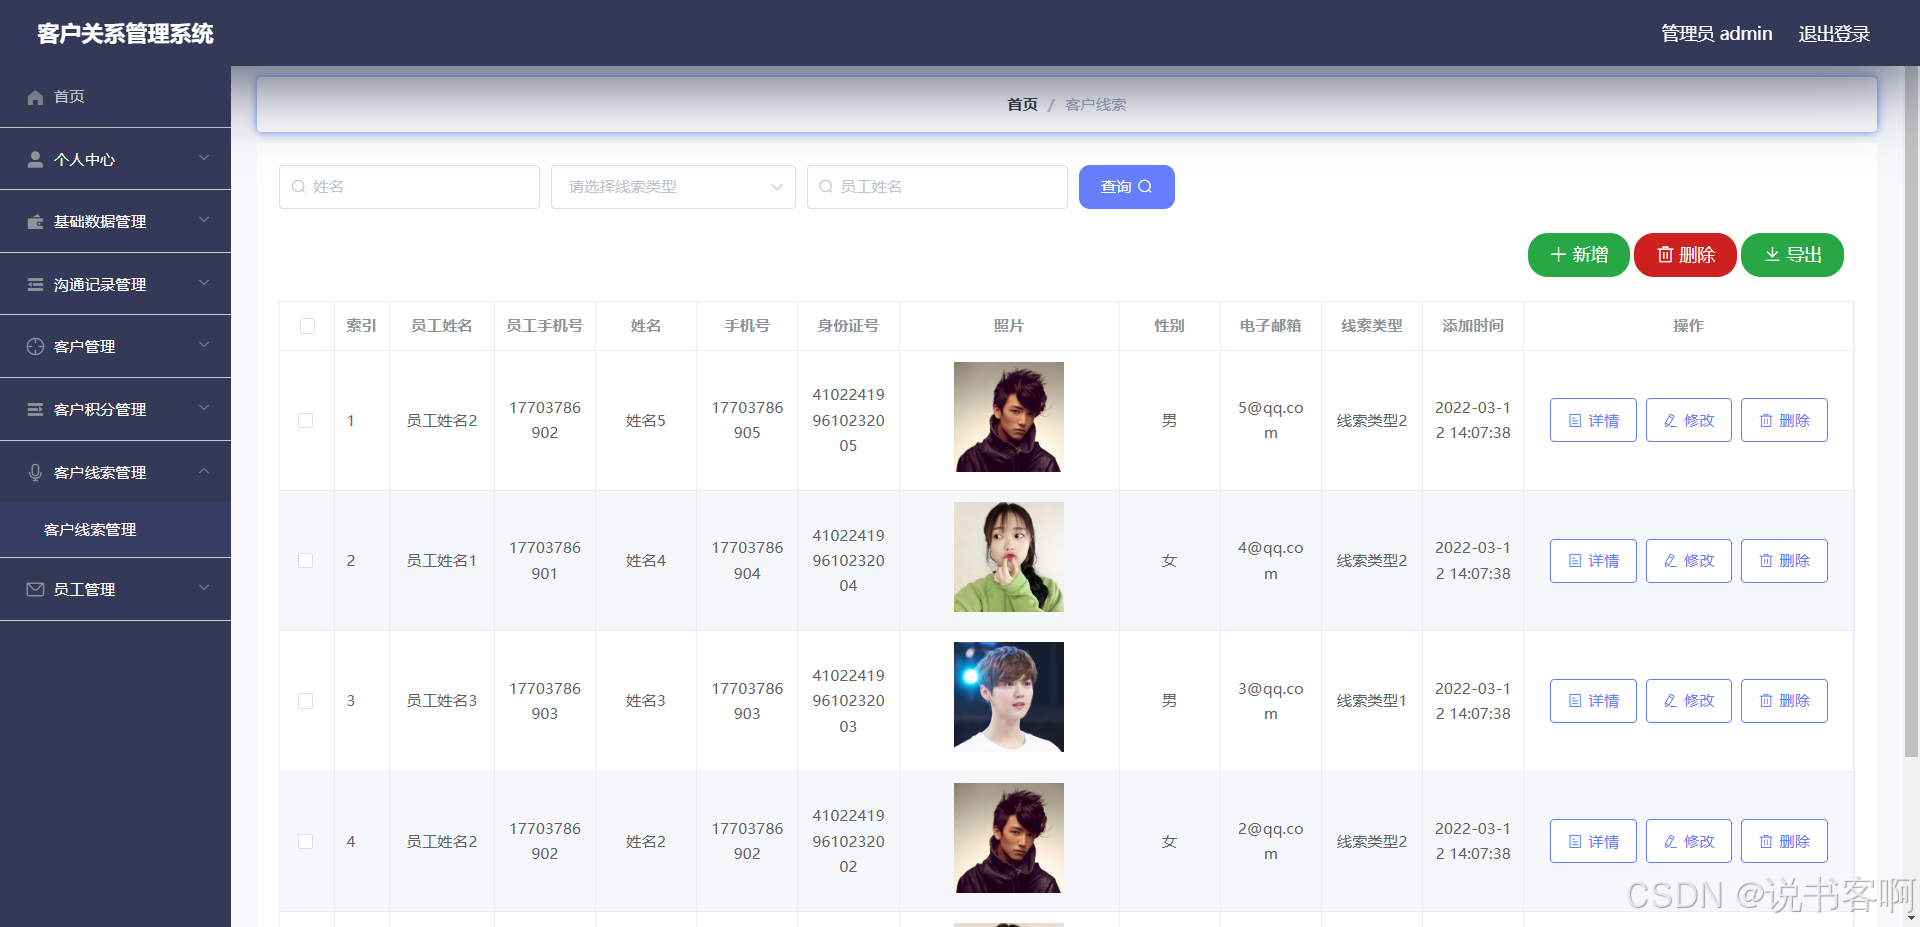
Task: Click the 详情 document icon in row 3
Action: click(x=1575, y=701)
